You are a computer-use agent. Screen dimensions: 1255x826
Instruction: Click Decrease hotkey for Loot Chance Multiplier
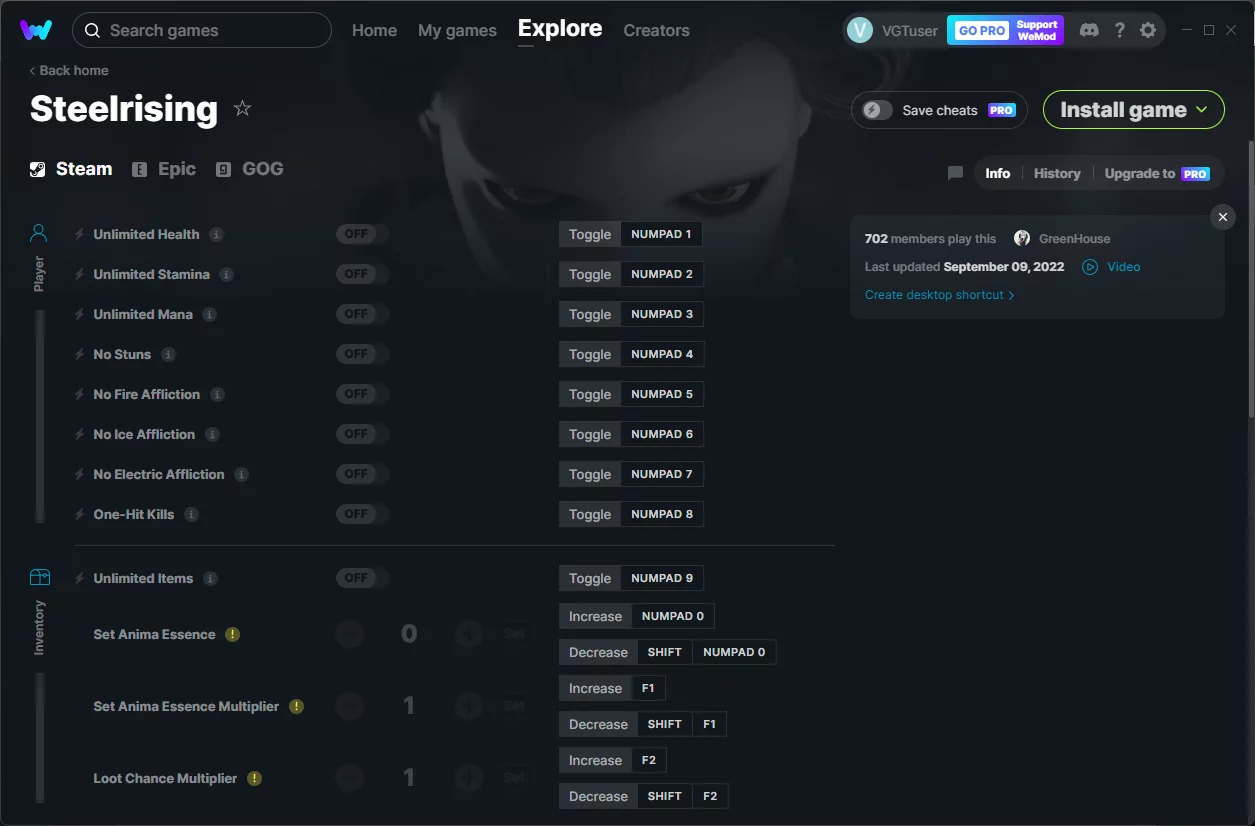coord(598,796)
